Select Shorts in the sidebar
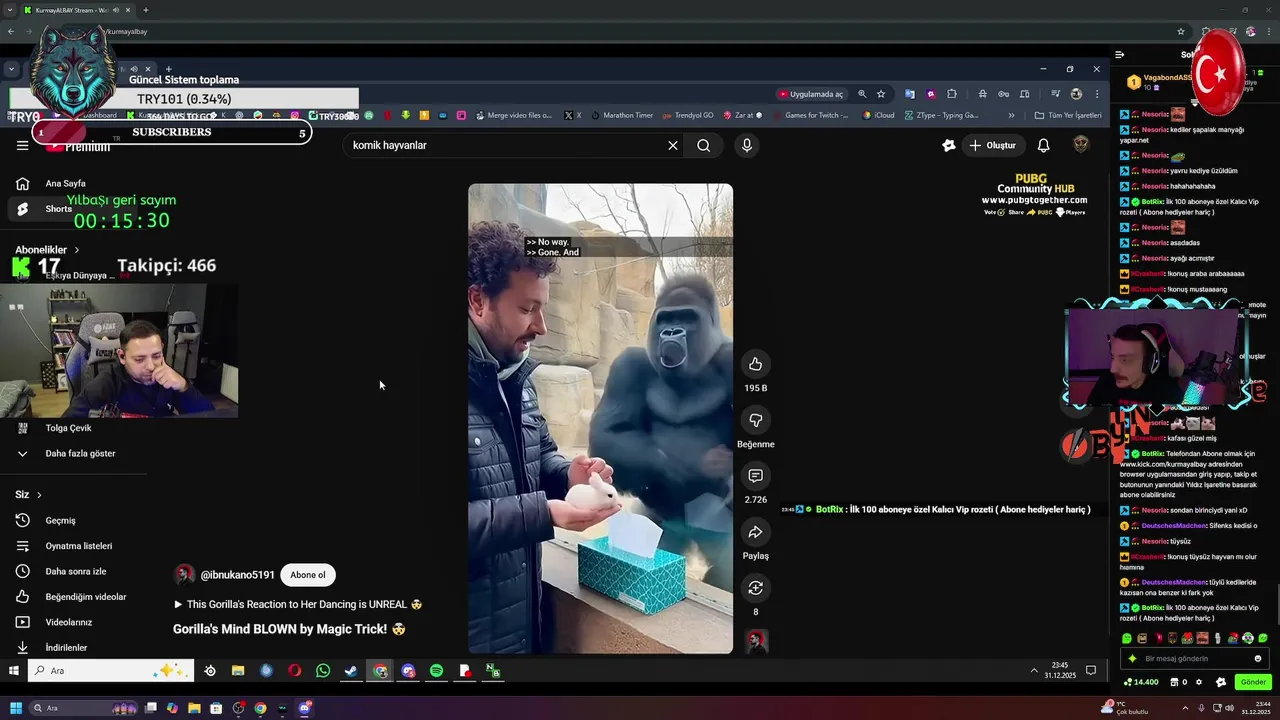The width and height of the screenshot is (1280, 720). point(58,209)
